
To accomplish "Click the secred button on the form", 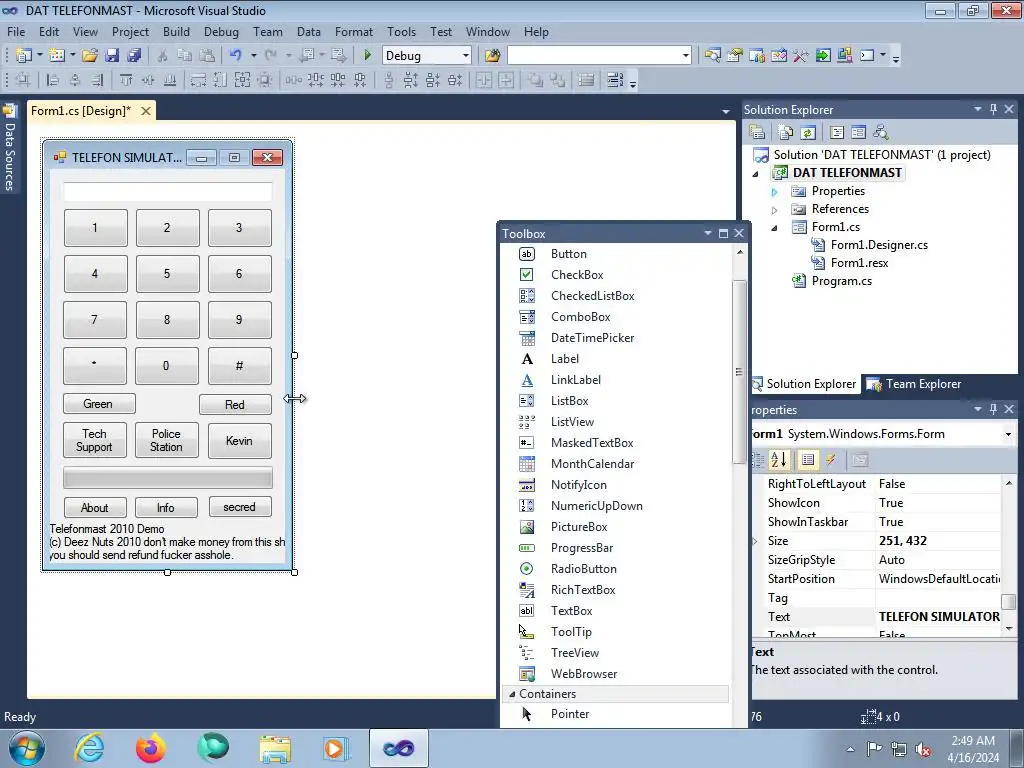I will coord(240,507).
